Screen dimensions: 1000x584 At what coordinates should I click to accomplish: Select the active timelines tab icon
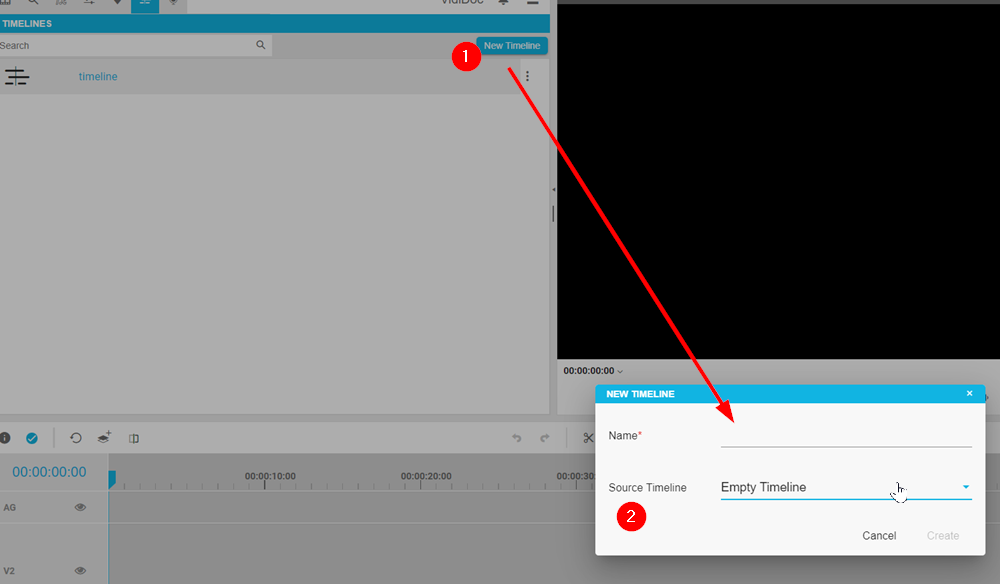click(x=144, y=4)
